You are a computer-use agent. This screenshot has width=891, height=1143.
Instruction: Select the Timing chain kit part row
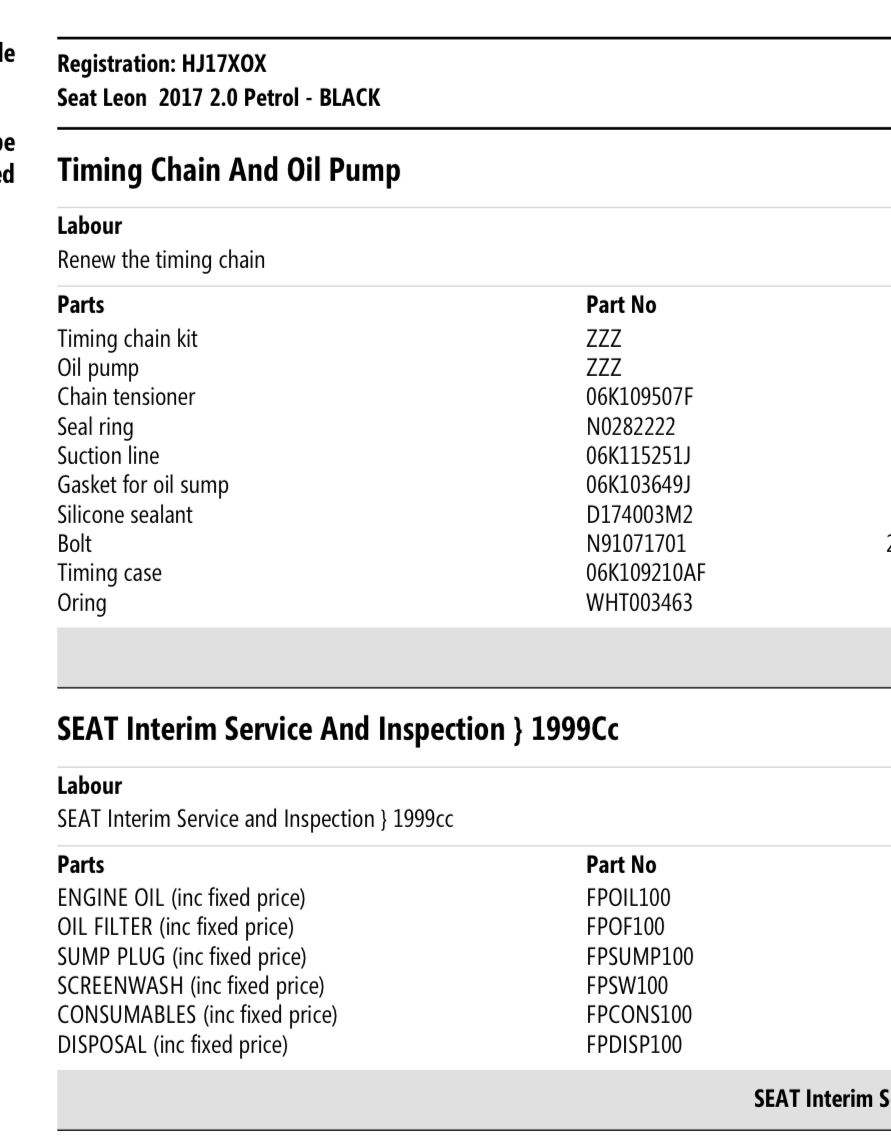pos(127,339)
